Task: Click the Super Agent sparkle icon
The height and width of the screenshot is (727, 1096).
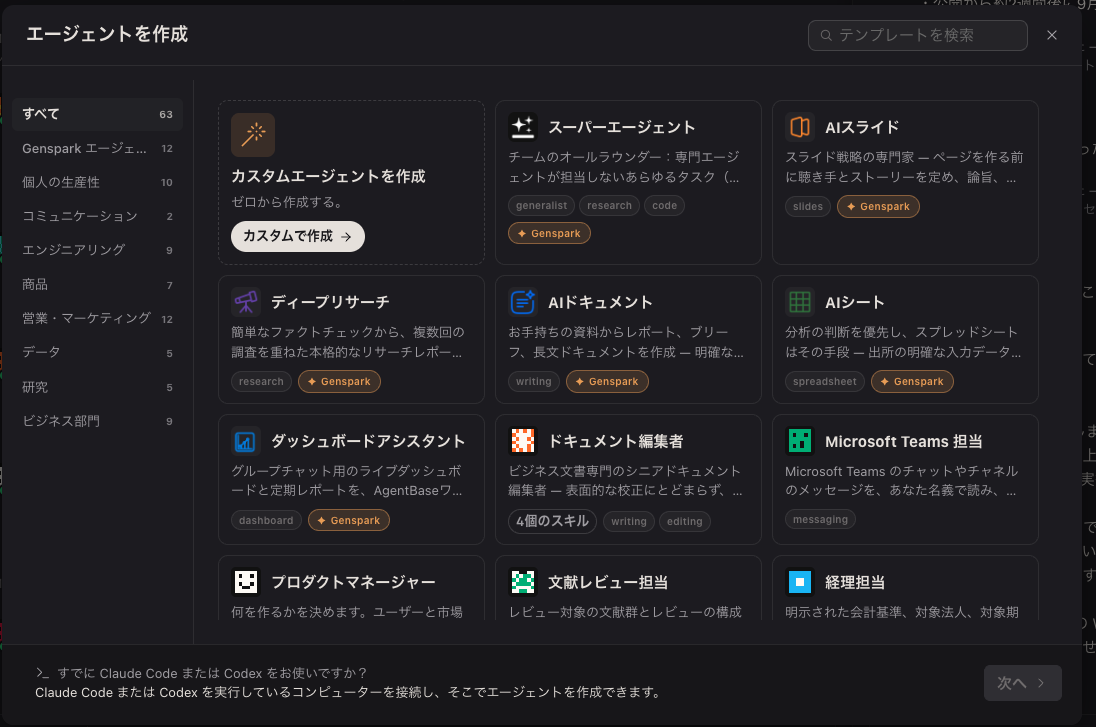Action: coord(522,127)
